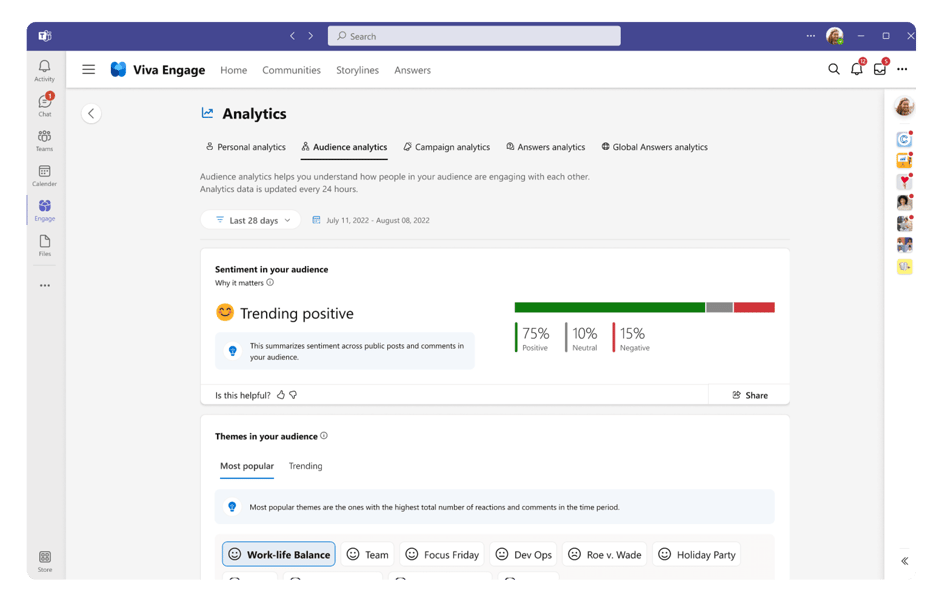This screenshot has height=600, width=938.
Task: Click thumbs down for Is this helpful
Action: click(293, 395)
